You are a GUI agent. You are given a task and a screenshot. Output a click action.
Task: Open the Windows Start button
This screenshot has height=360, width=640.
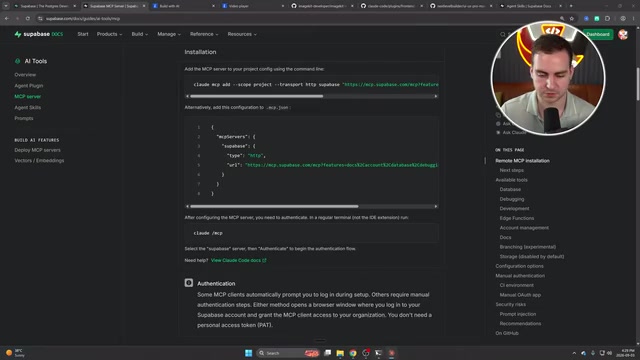(248, 353)
